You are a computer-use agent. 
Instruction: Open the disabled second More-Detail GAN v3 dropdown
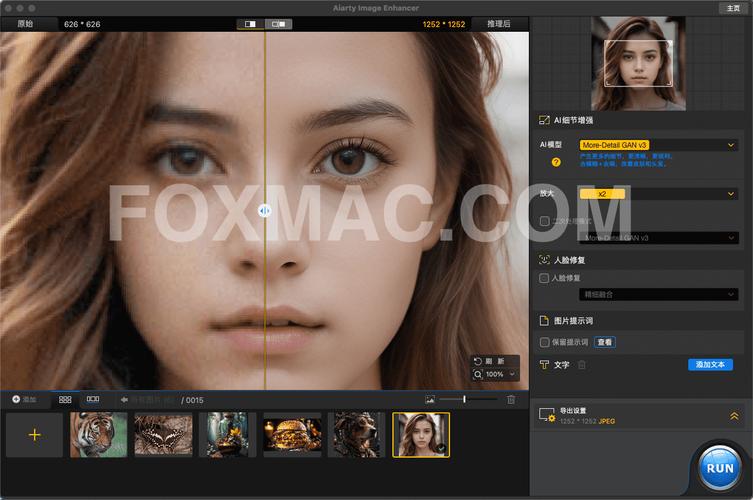click(658, 238)
